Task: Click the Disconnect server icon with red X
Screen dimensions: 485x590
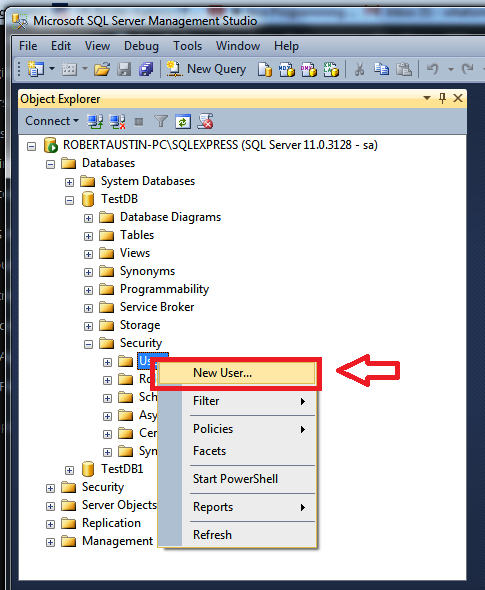Action: [117, 122]
